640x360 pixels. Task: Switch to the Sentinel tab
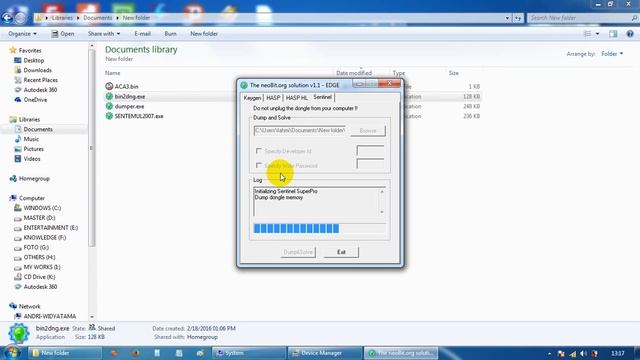tap(322, 97)
